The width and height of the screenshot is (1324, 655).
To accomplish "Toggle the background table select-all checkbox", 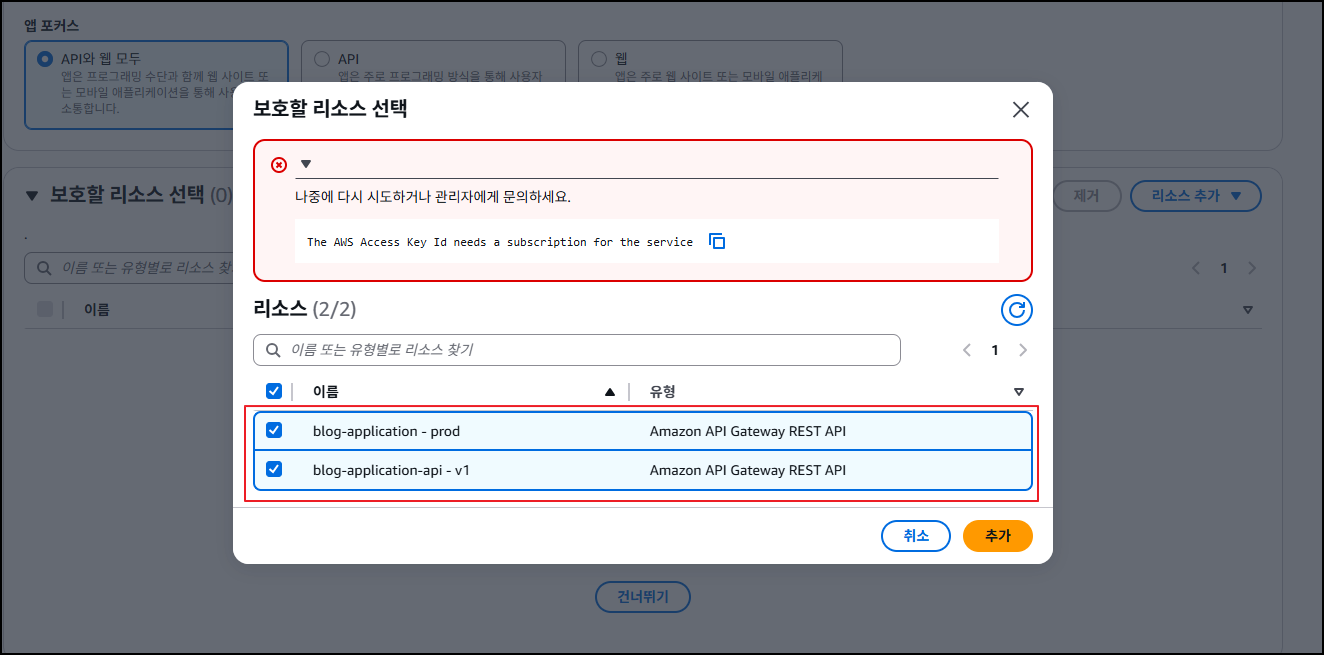I will tap(45, 309).
